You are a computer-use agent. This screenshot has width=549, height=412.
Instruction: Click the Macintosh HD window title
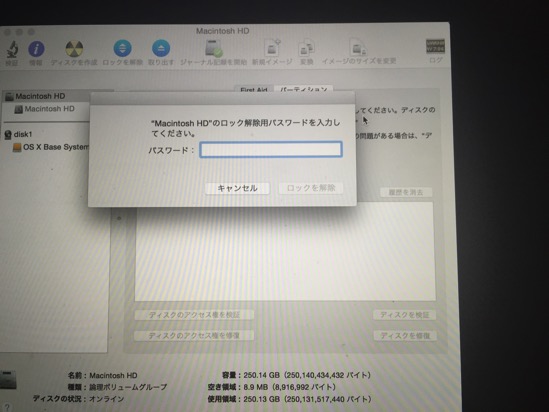pos(223,31)
